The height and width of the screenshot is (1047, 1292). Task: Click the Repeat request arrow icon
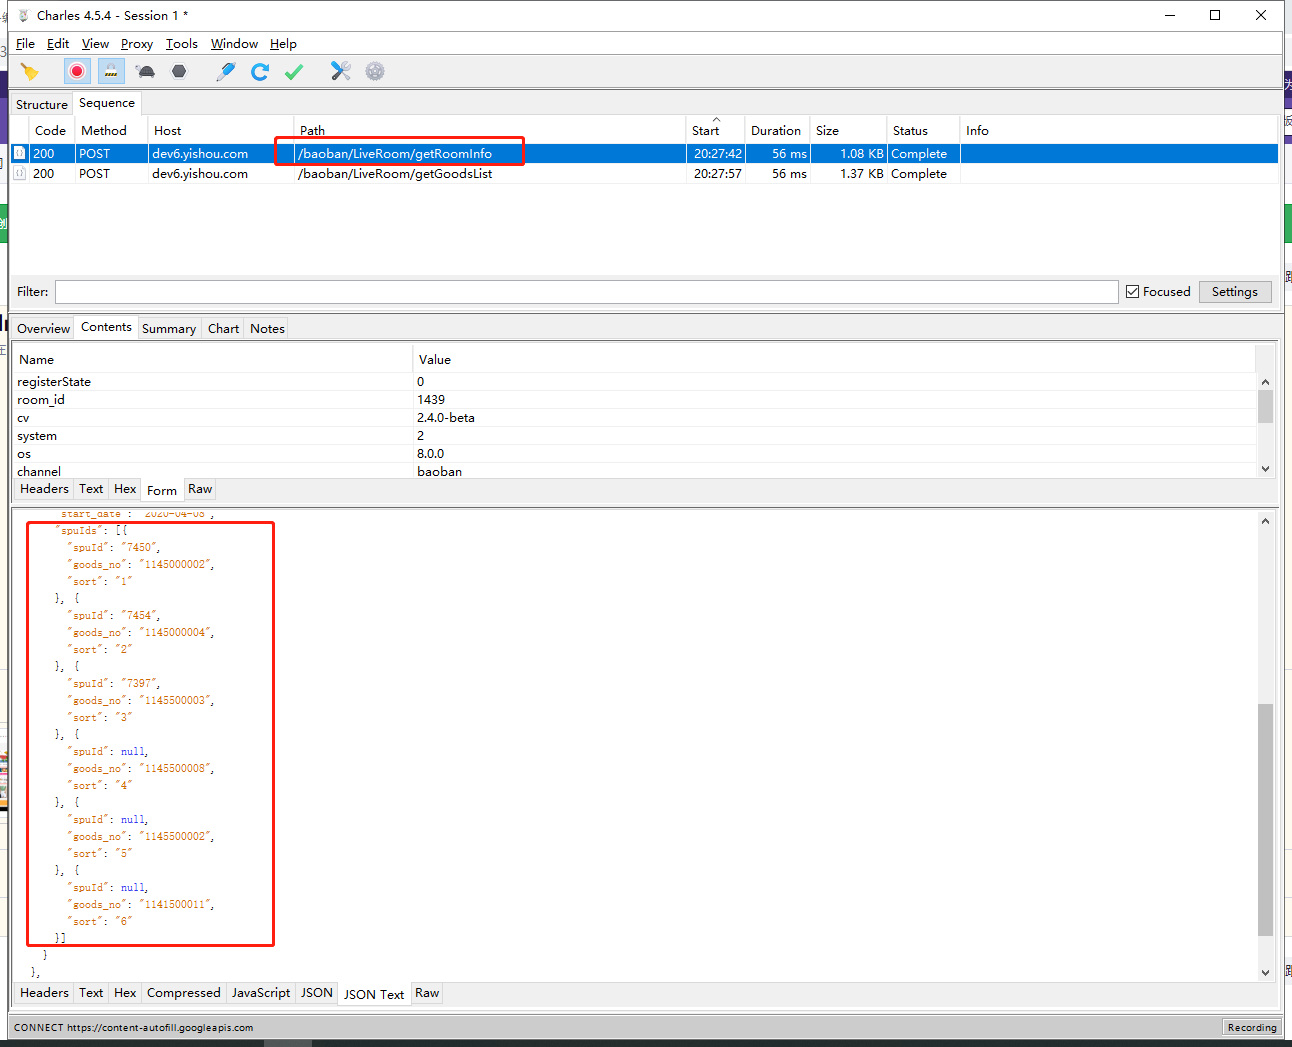[260, 71]
